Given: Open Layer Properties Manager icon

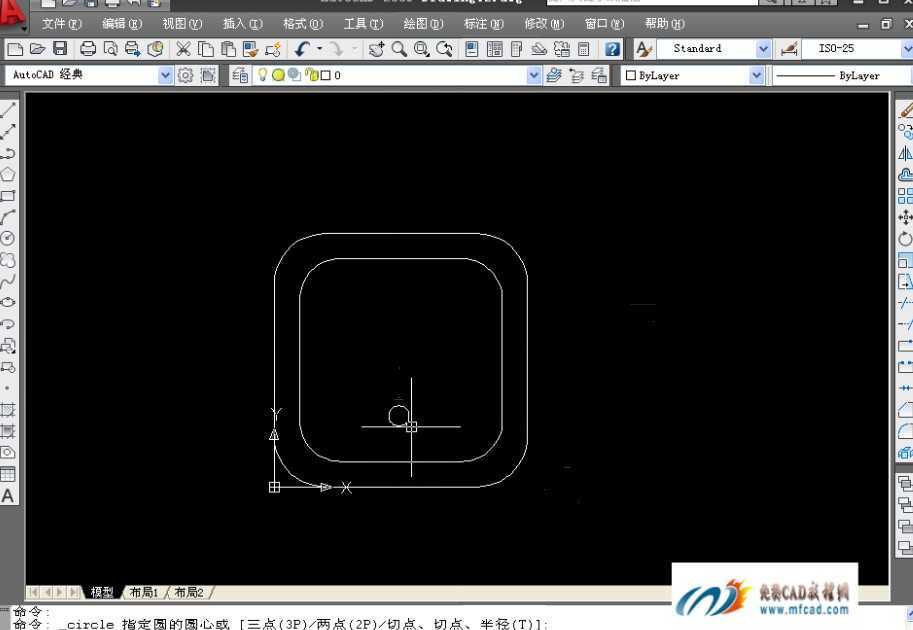Looking at the screenshot, I should [239, 75].
